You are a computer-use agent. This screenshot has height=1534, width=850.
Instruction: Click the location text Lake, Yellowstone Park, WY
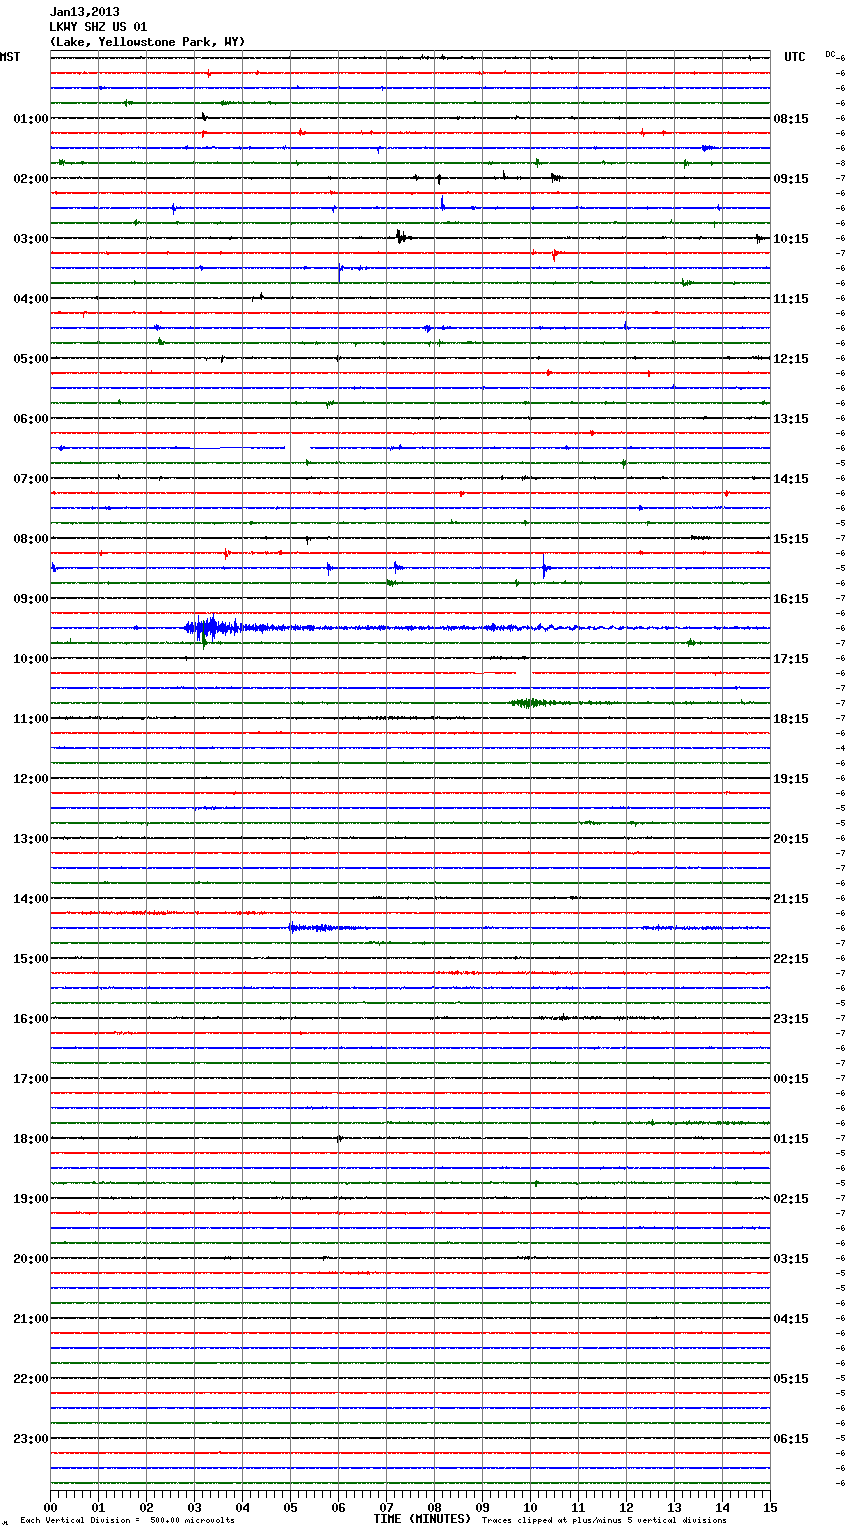point(147,42)
